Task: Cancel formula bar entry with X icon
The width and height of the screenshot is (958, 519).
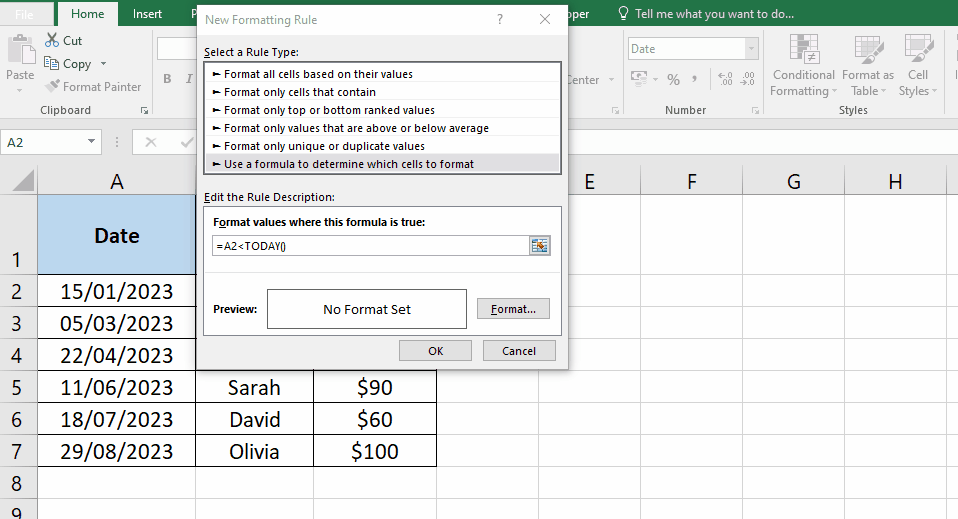Action: click(x=151, y=142)
